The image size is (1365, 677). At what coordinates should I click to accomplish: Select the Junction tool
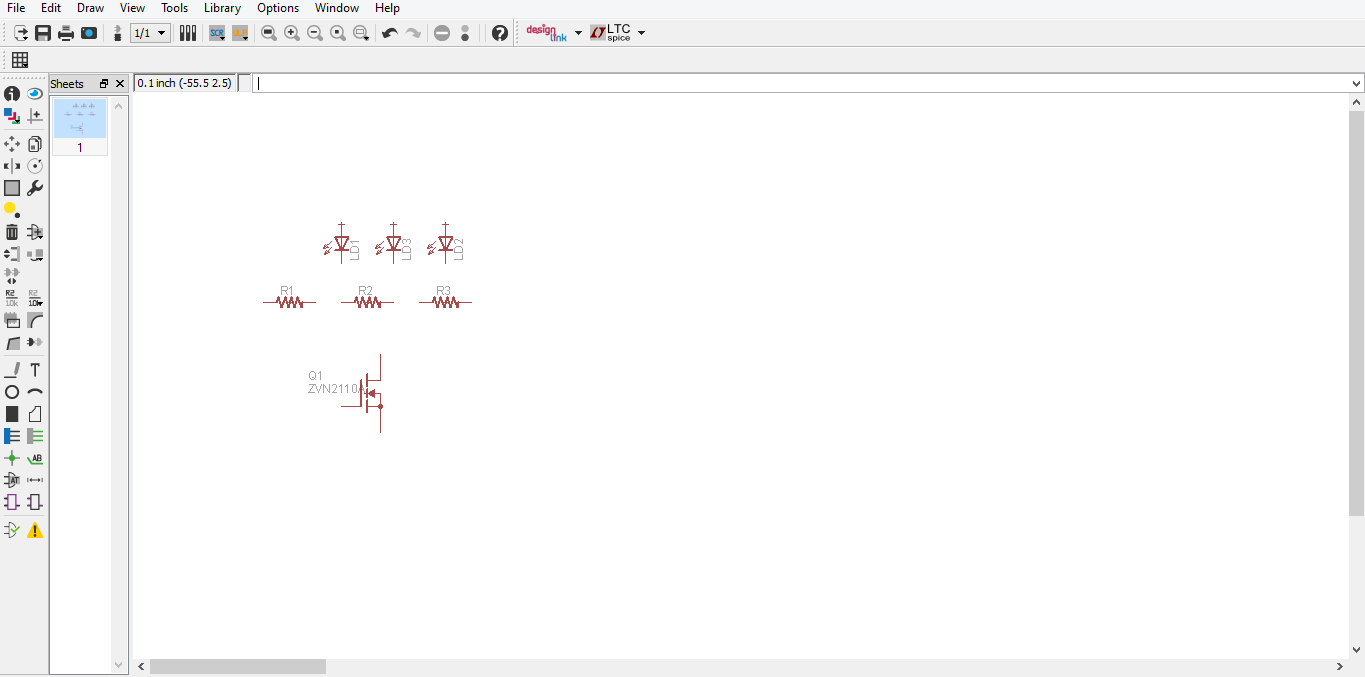pyautogui.click(x=12, y=458)
